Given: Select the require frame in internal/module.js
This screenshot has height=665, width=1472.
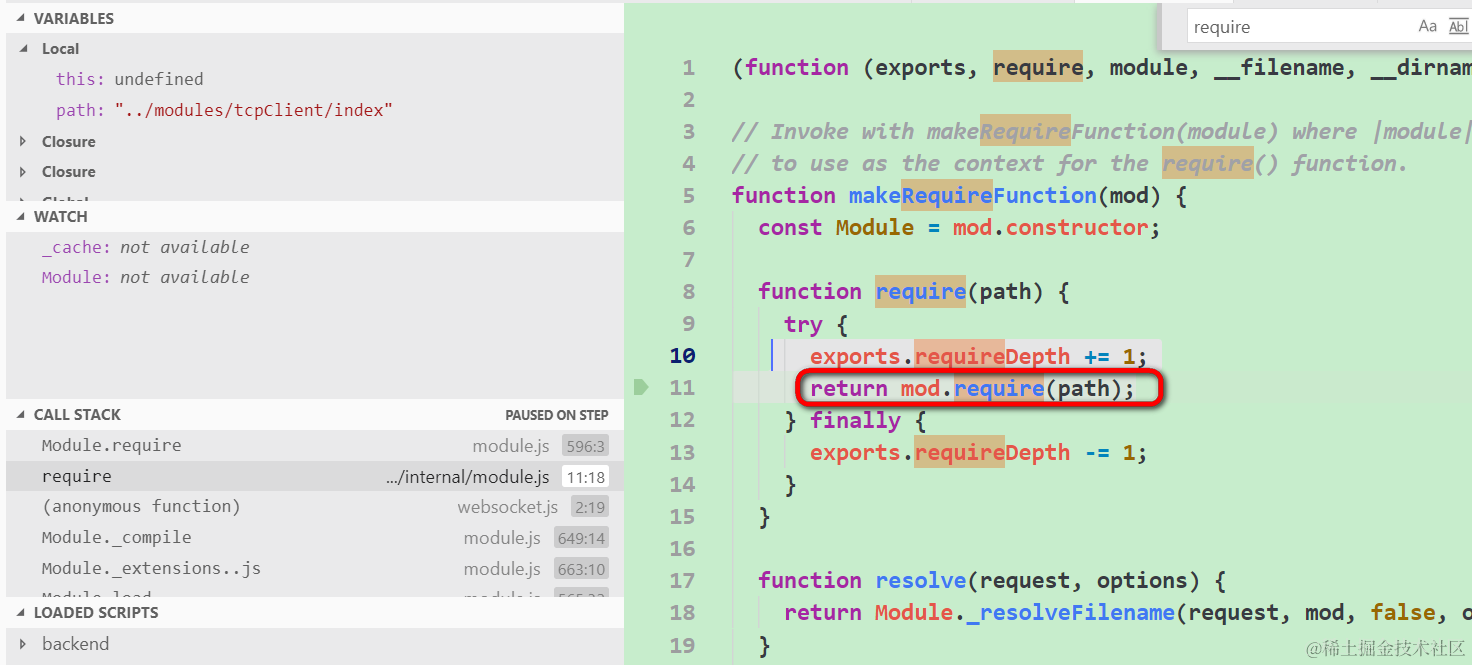Looking at the screenshot, I should point(314,477).
